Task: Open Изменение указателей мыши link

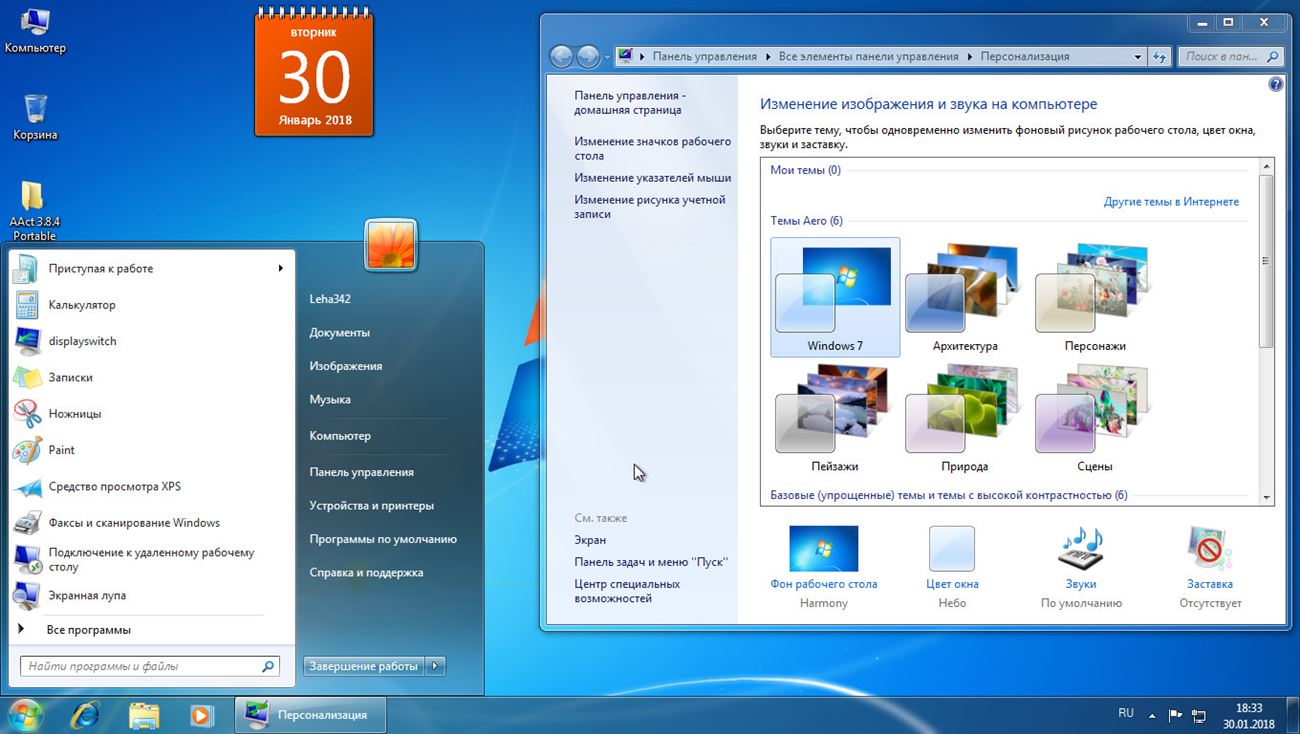Action: pyautogui.click(x=653, y=178)
